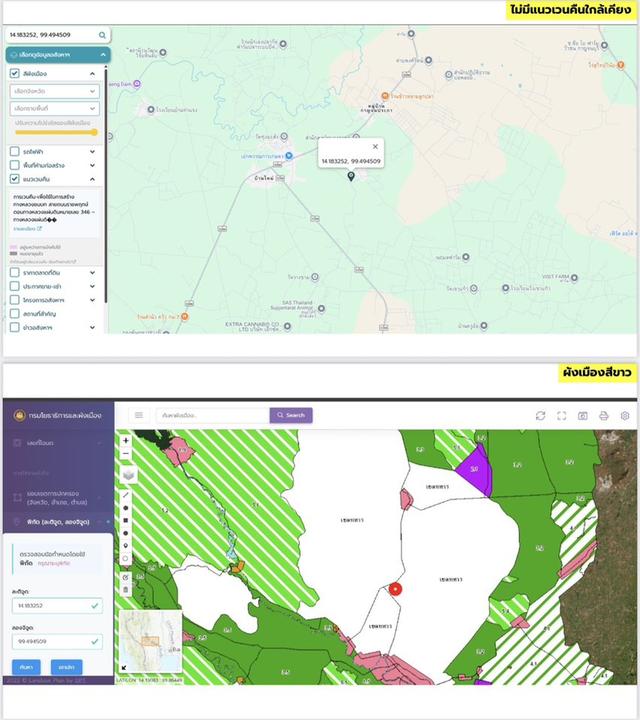Click the yellow layer opacity slider
The height and width of the screenshot is (720, 640).
tap(55, 132)
